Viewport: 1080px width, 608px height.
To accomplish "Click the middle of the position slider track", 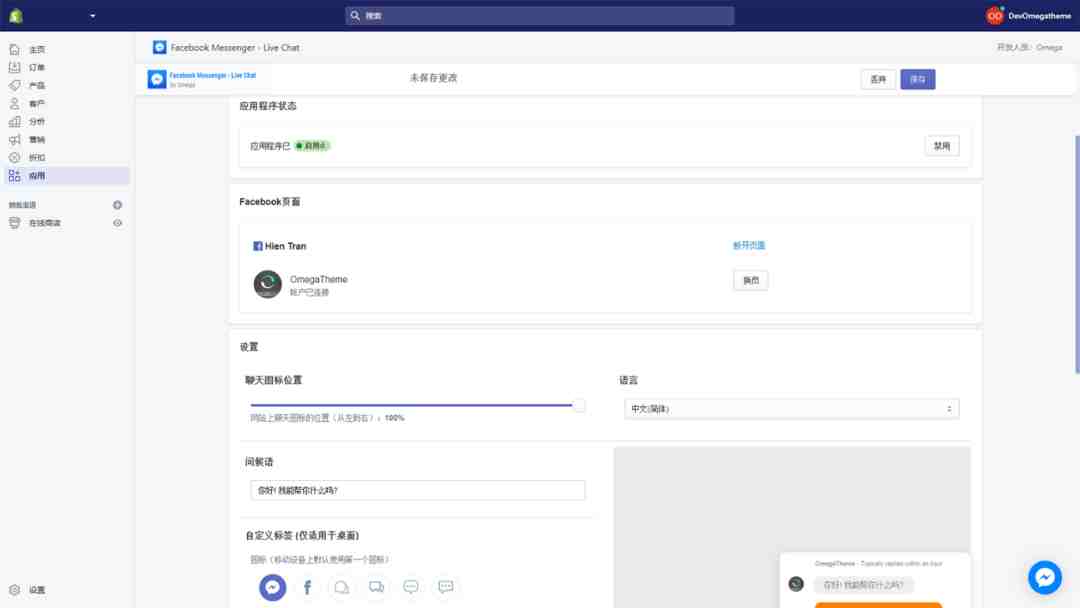I will pos(417,405).
